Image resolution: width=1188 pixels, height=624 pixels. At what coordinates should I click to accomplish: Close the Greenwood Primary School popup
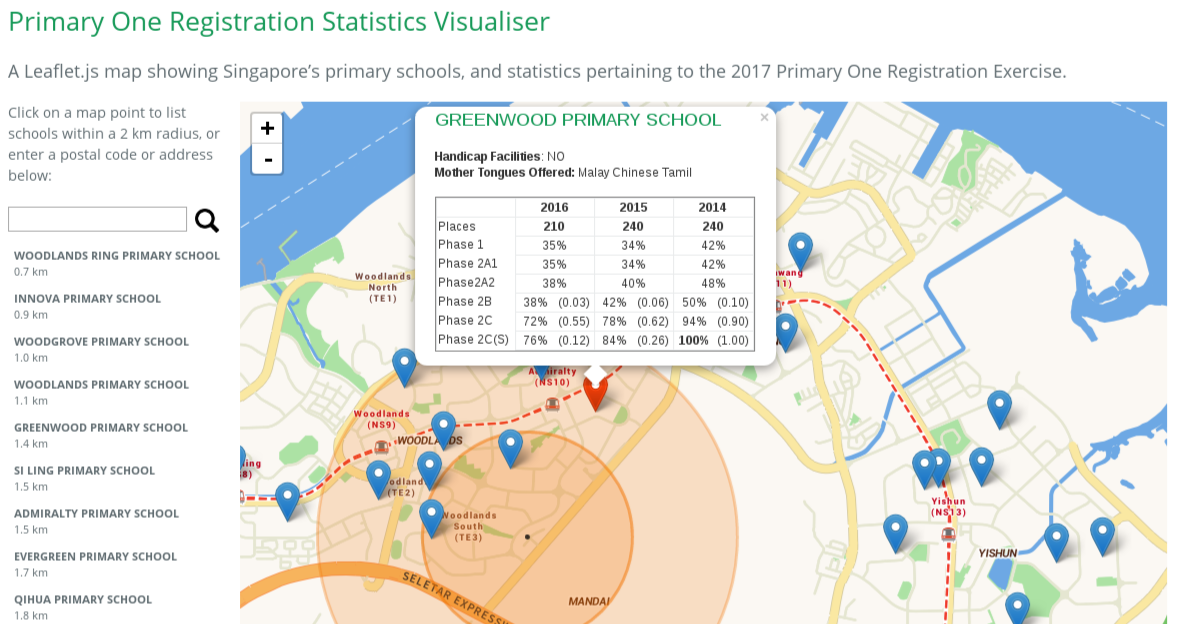pos(764,117)
